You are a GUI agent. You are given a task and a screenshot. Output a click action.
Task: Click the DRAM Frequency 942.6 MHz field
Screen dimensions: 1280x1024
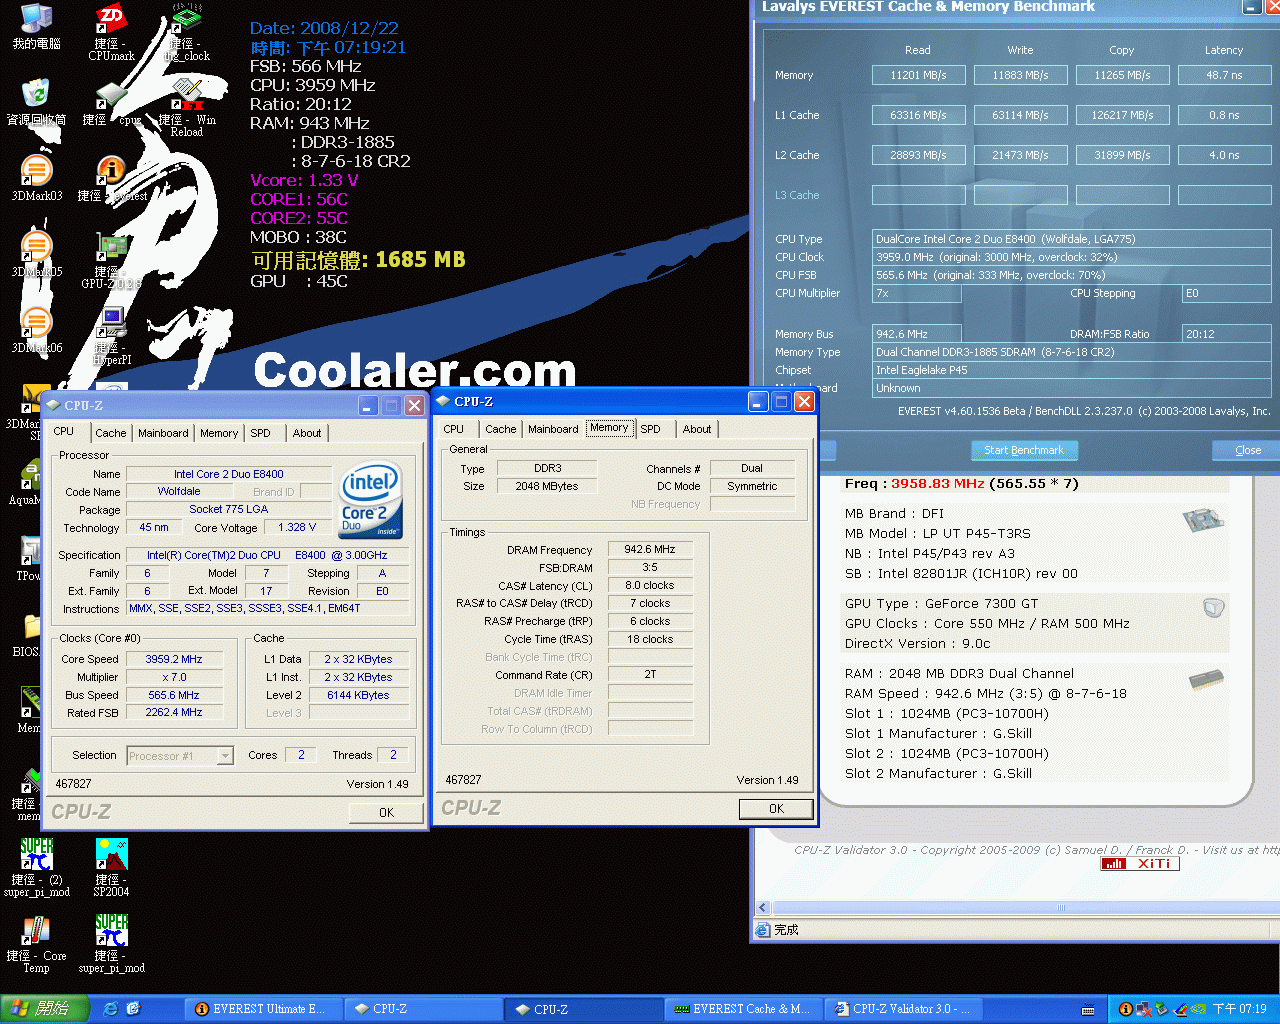[650, 549]
